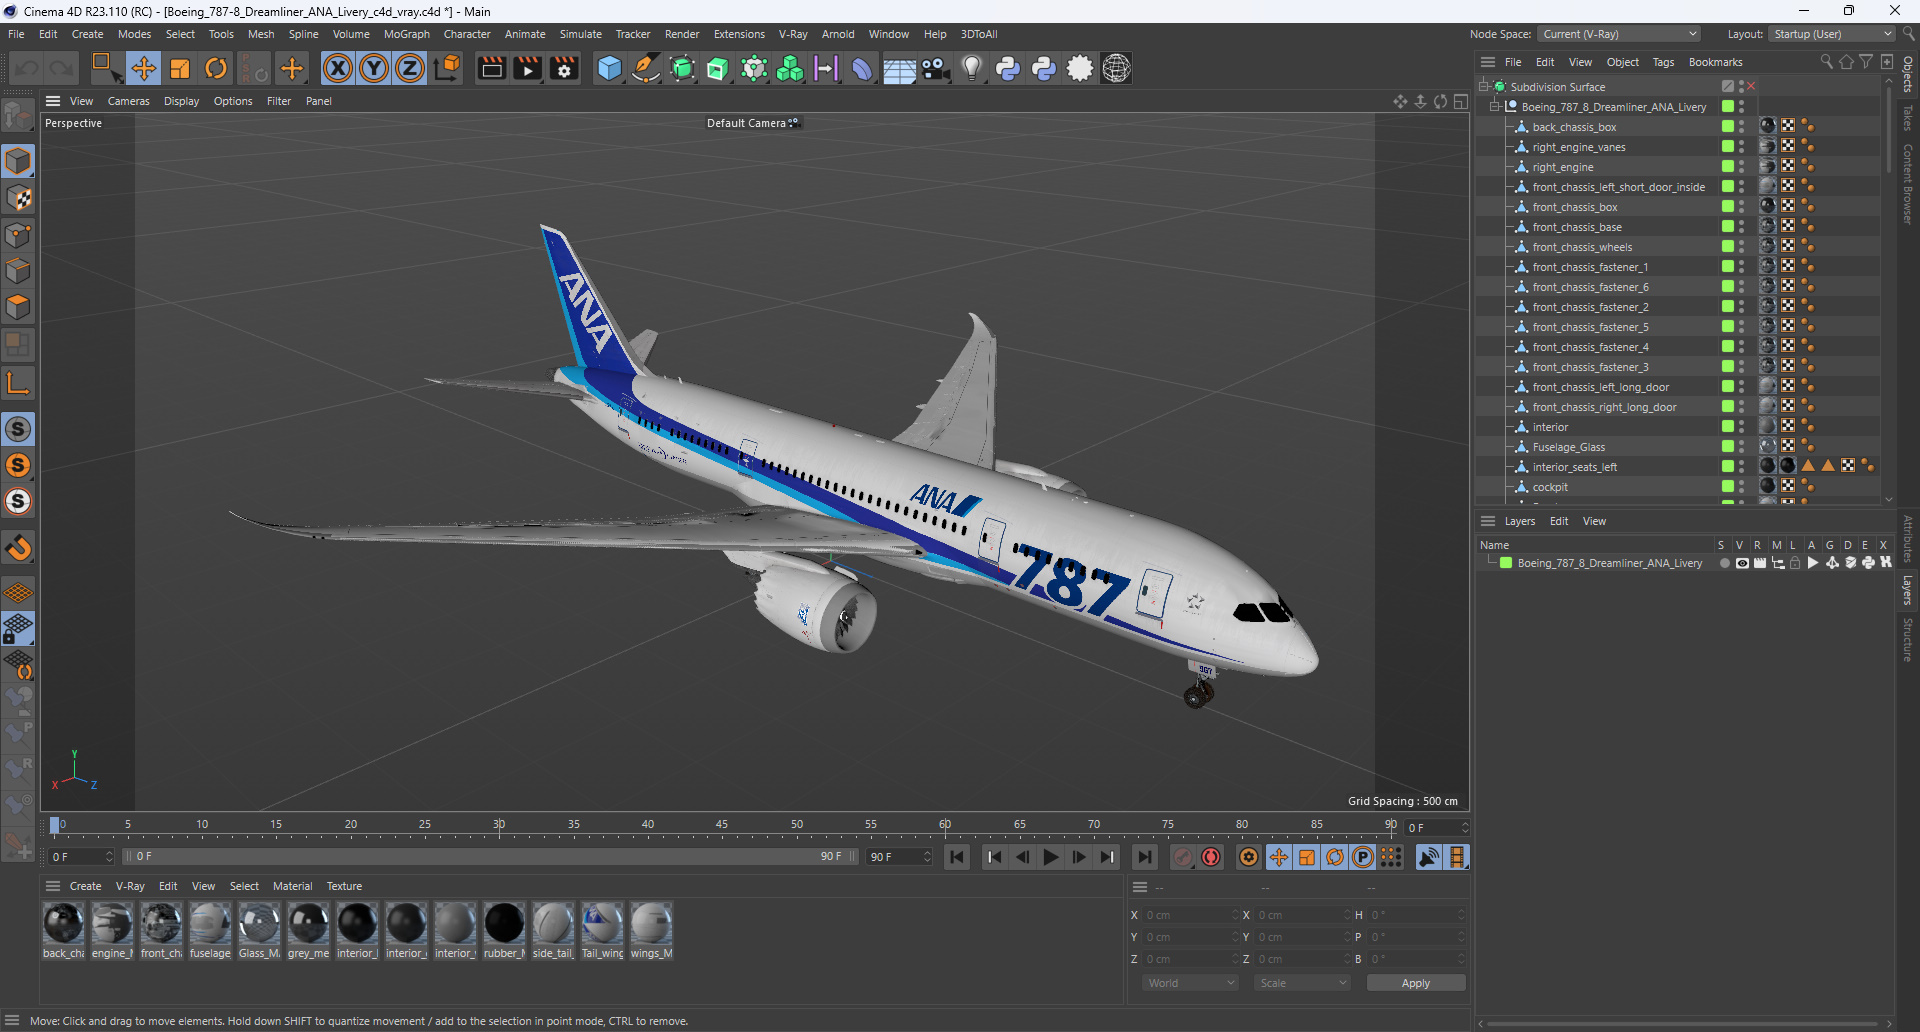
Task: Toggle Y axis lock
Action: (374, 68)
